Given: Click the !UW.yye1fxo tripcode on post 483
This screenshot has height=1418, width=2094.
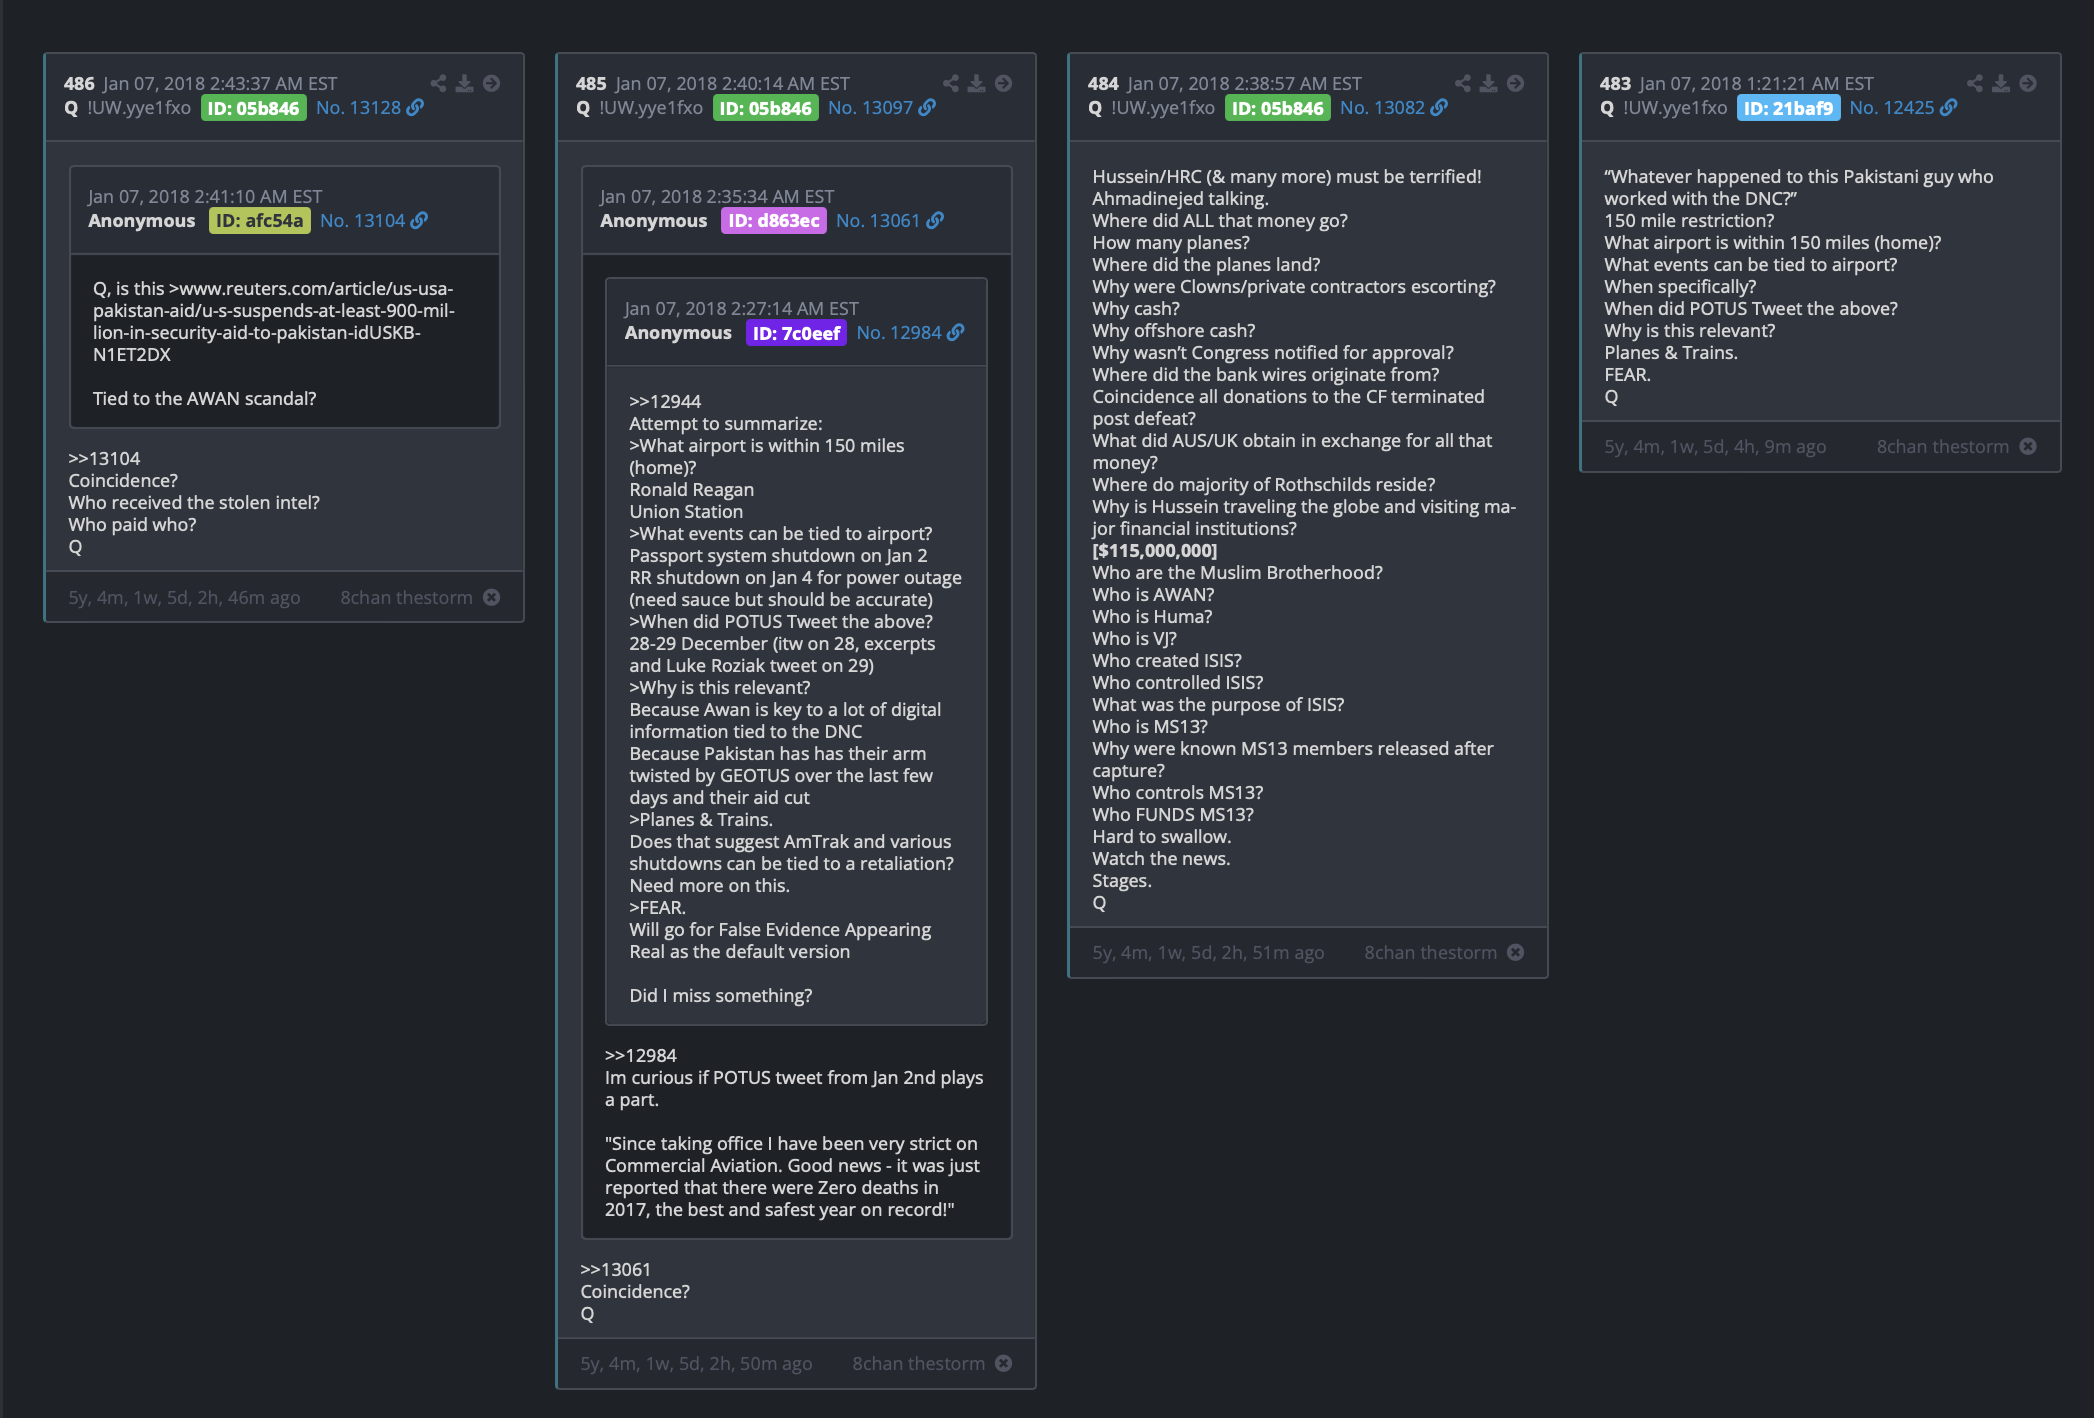Looking at the screenshot, I should click(1675, 107).
